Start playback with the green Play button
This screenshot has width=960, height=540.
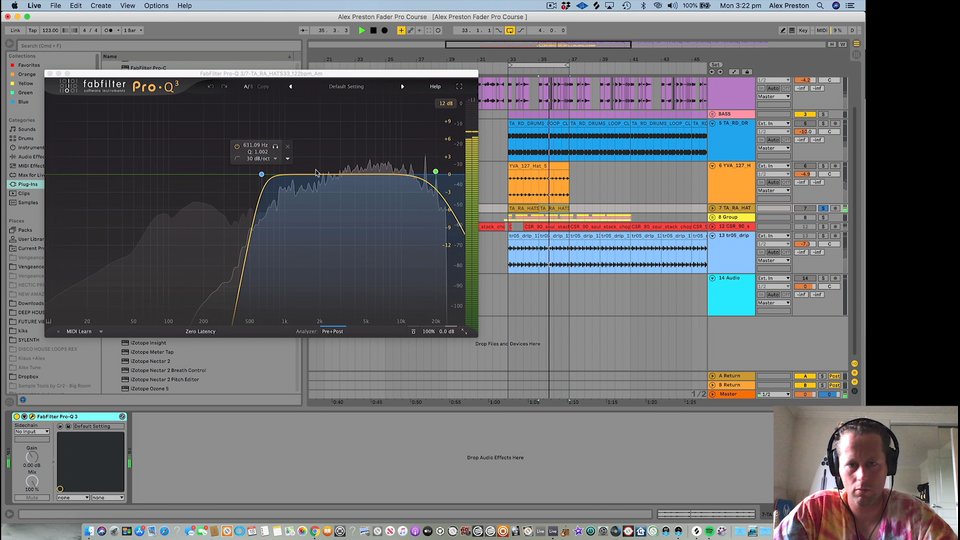coord(362,30)
